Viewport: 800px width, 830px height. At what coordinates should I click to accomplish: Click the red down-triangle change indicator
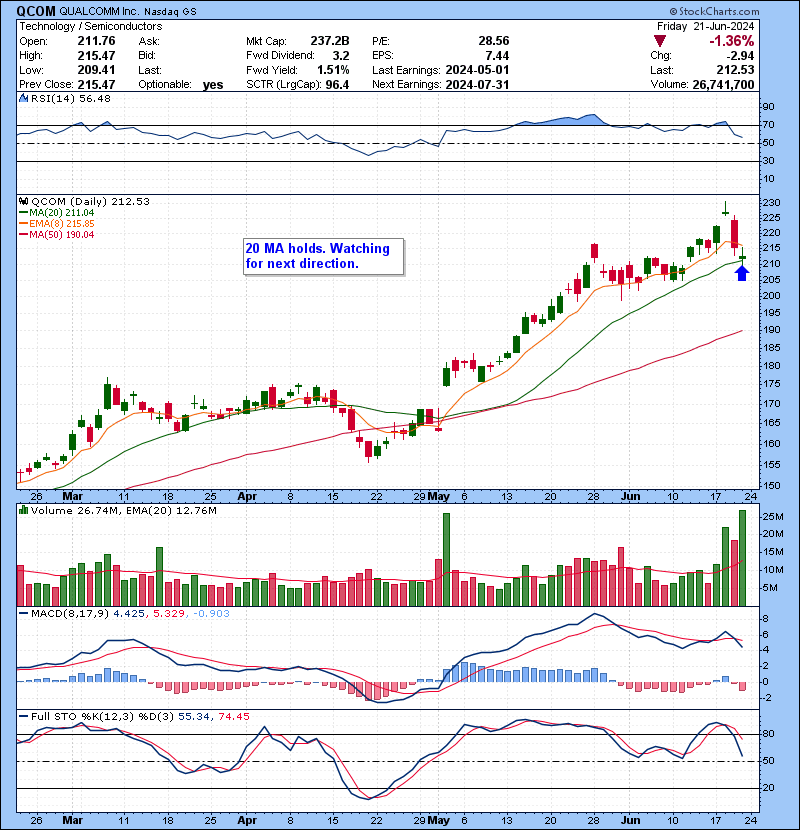tap(660, 41)
